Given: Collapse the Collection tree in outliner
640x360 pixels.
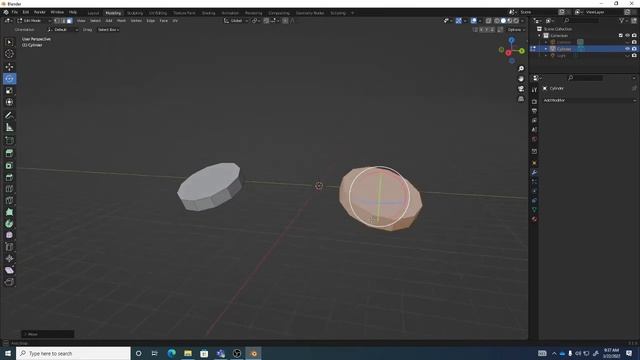Looking at the screenshot, I should click(x=539, y=36).
